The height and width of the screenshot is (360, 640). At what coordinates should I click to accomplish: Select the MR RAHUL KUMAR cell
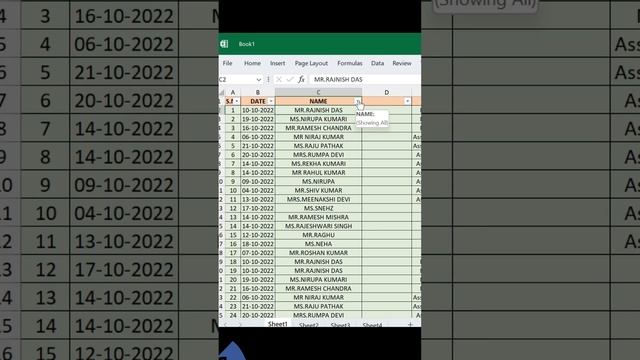(318, 173)
